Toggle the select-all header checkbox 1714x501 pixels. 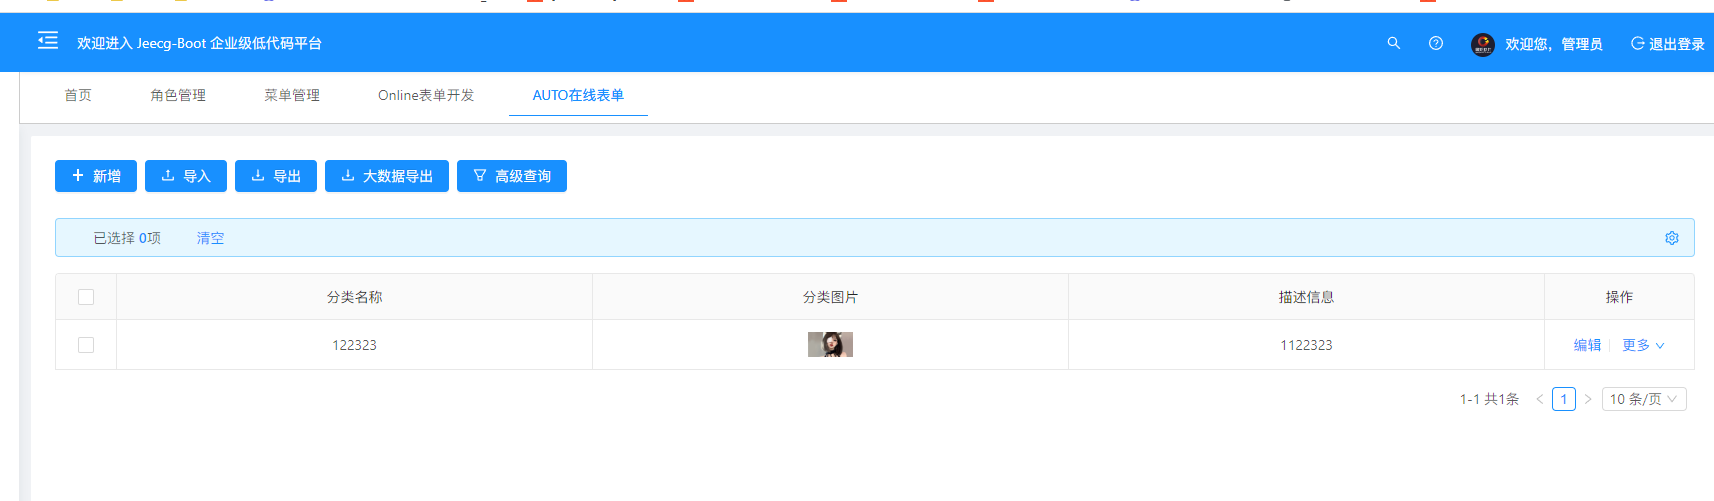click(x=86, y=297)
